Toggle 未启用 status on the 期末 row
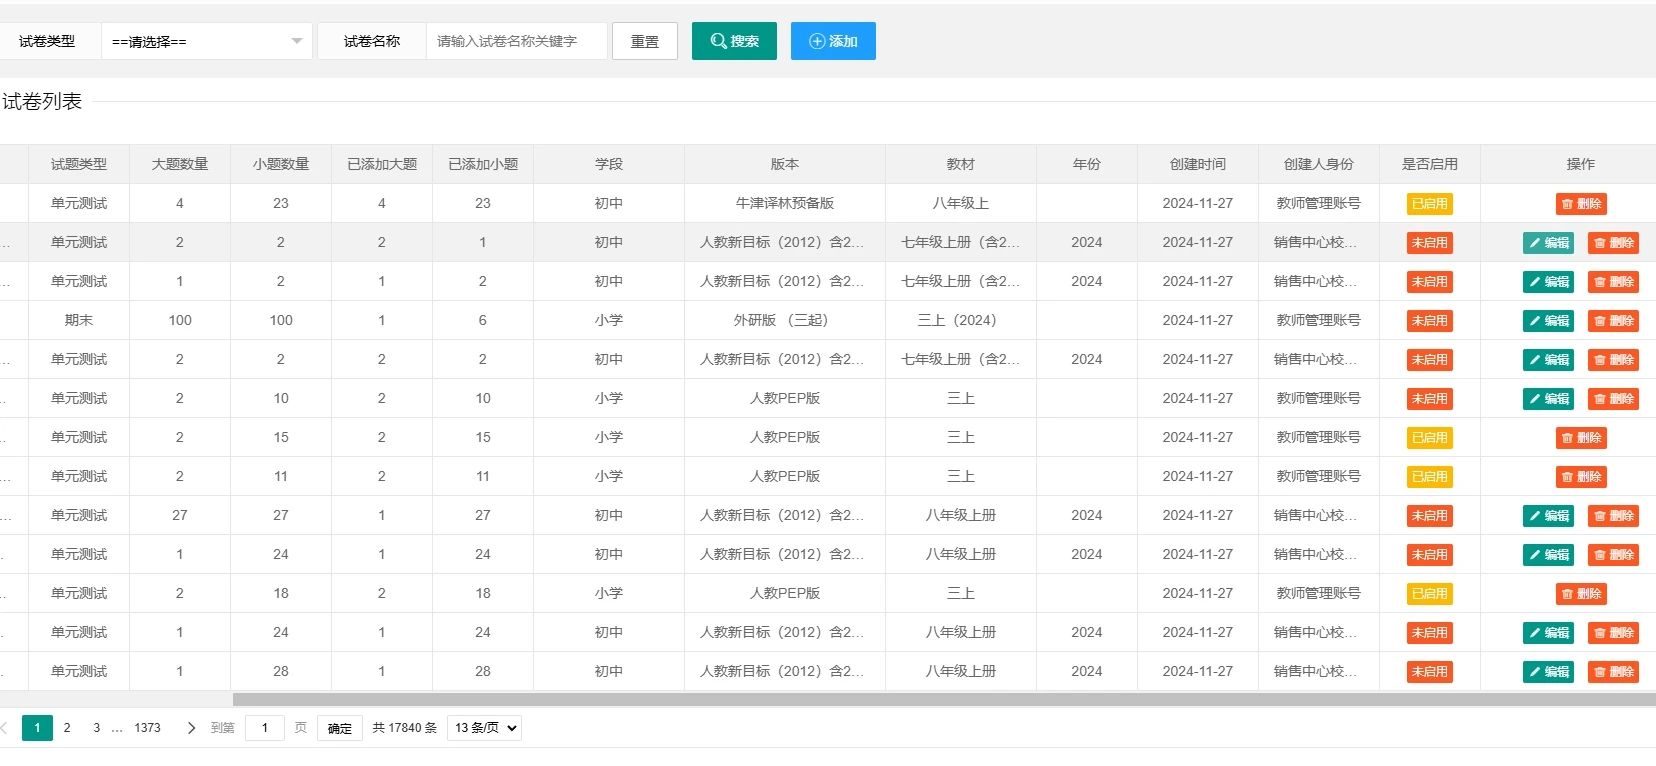The width and height of the screenshot is (1656, 766). (x=1429, y=321)
